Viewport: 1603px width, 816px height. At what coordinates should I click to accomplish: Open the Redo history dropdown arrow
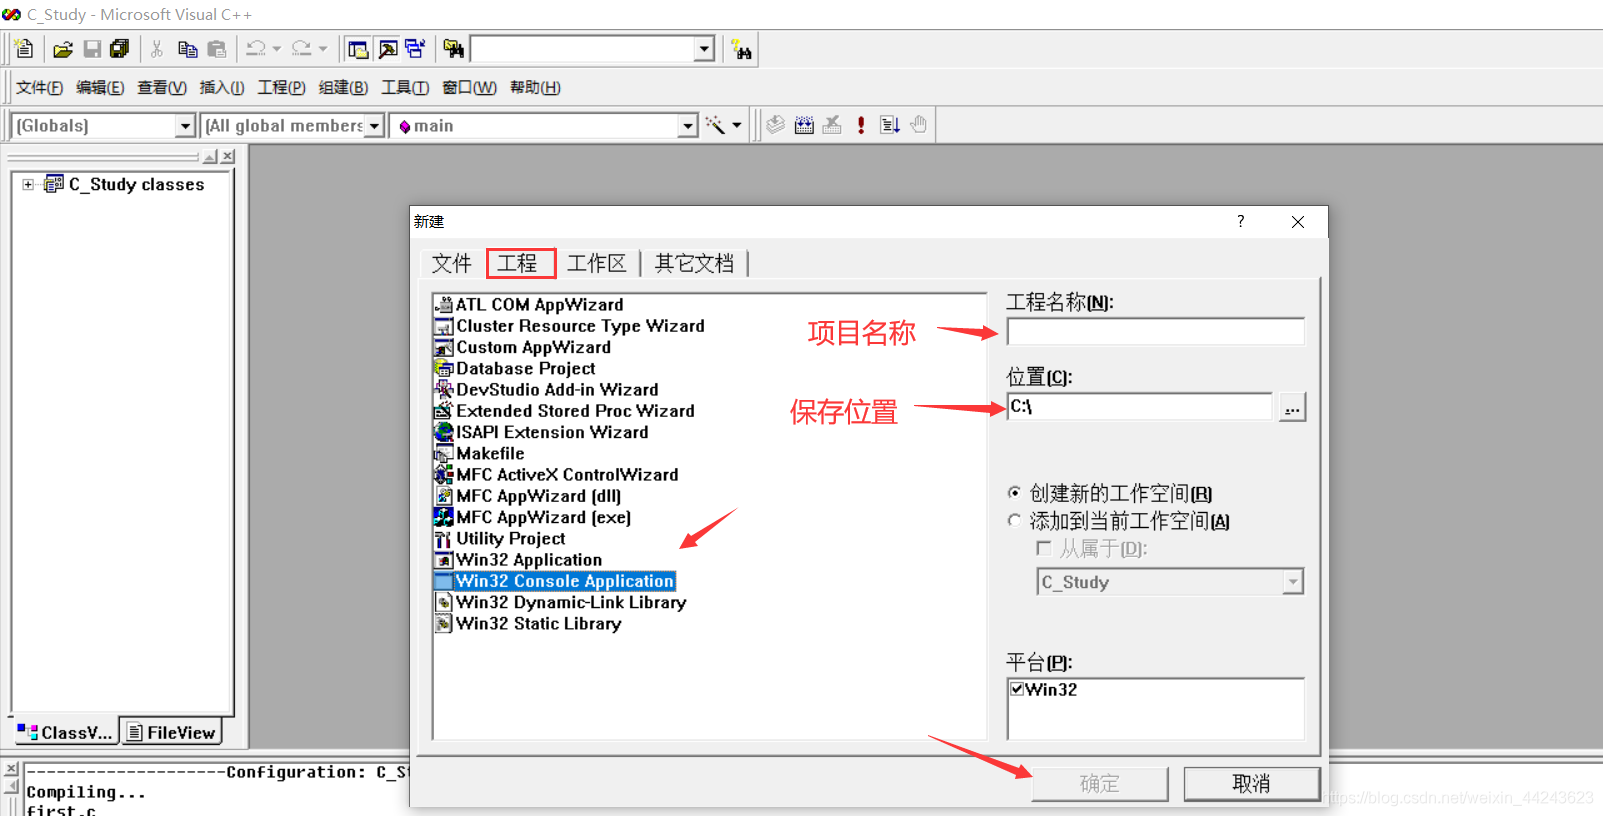tap(323, 49)
